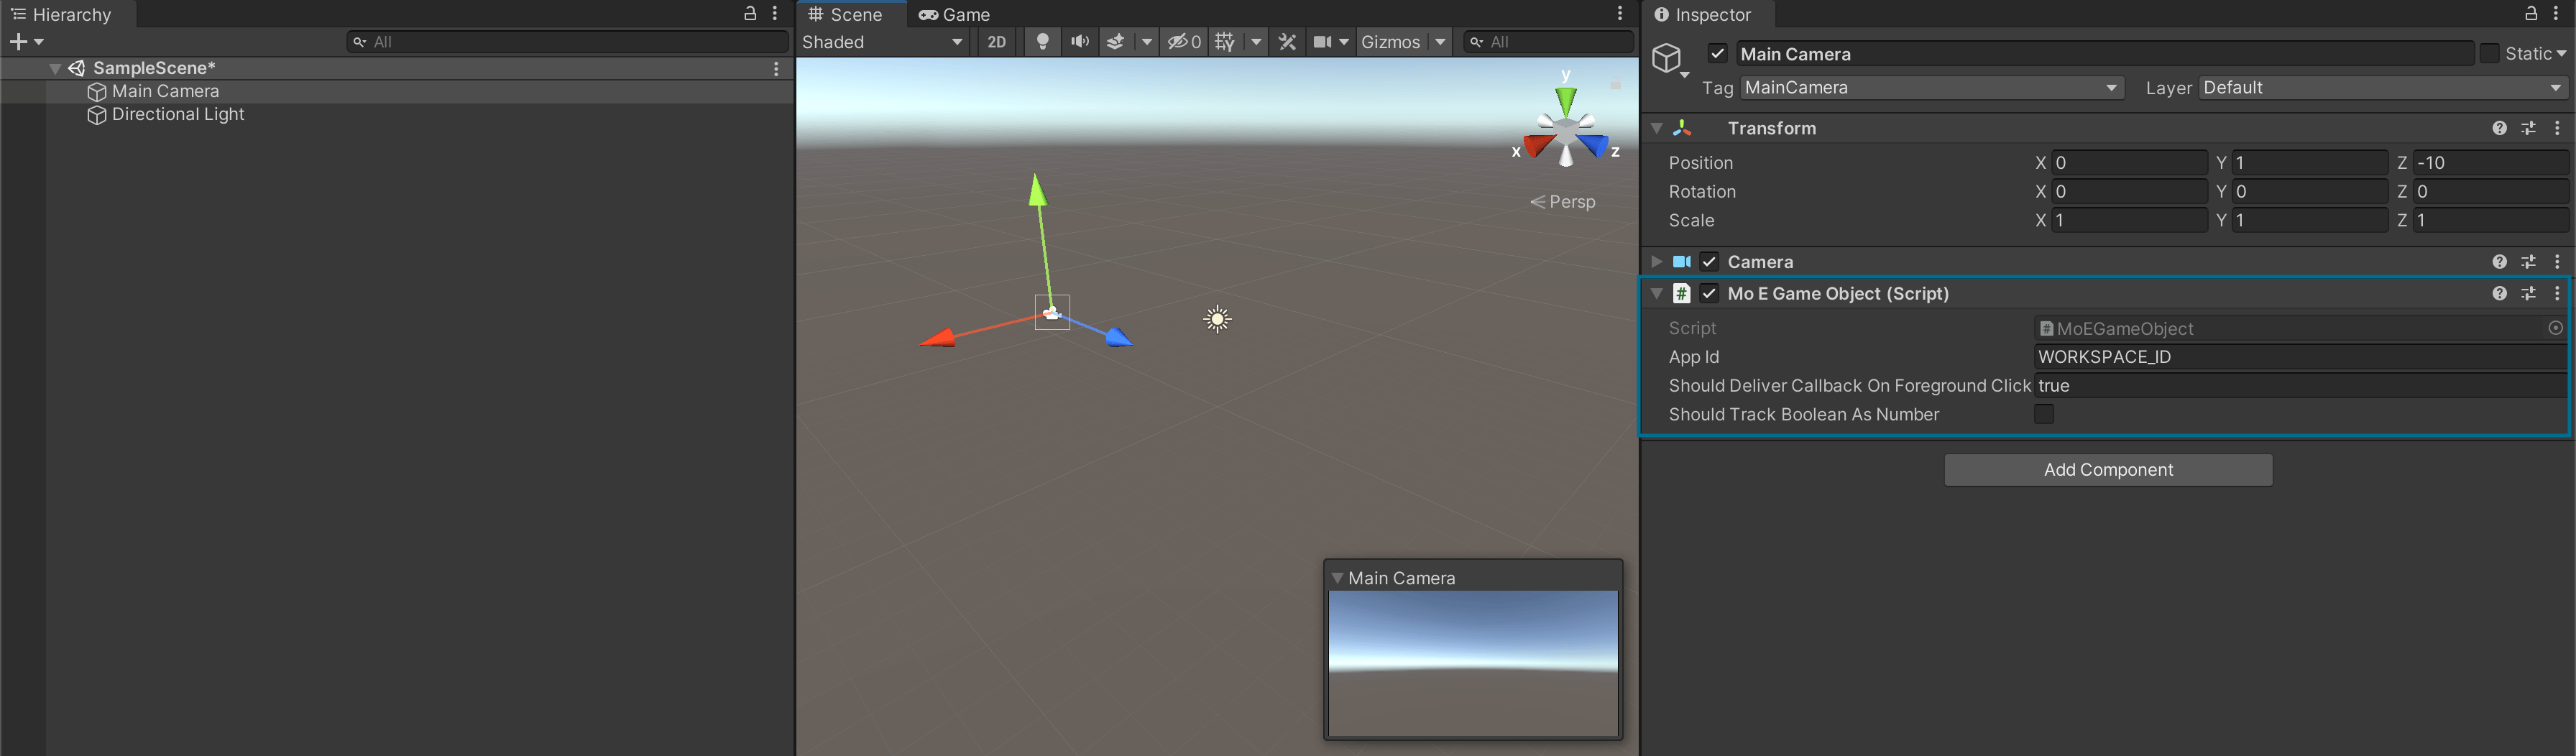Toggle scene effects (skybox/fog) icon
This screenshot has width=2576, height=756.
(x=1115, y=42)
